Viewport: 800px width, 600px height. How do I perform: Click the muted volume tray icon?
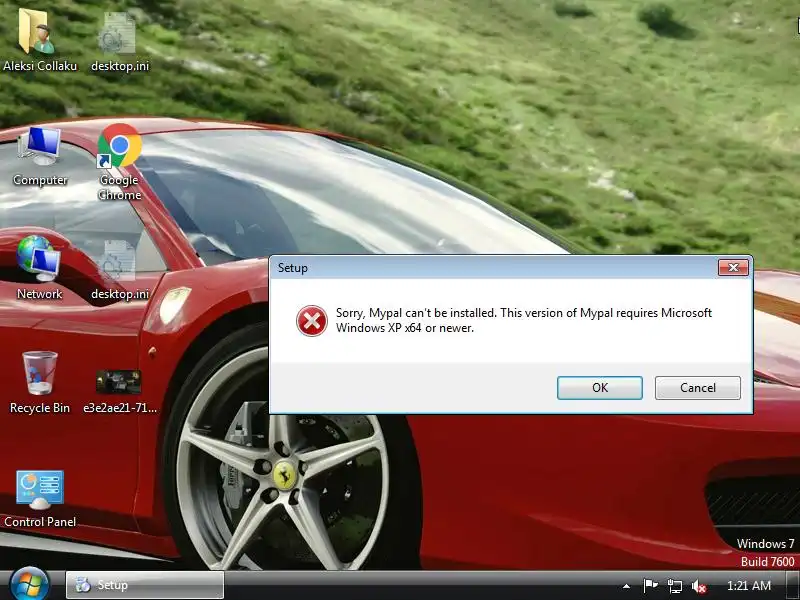point(699,586)
